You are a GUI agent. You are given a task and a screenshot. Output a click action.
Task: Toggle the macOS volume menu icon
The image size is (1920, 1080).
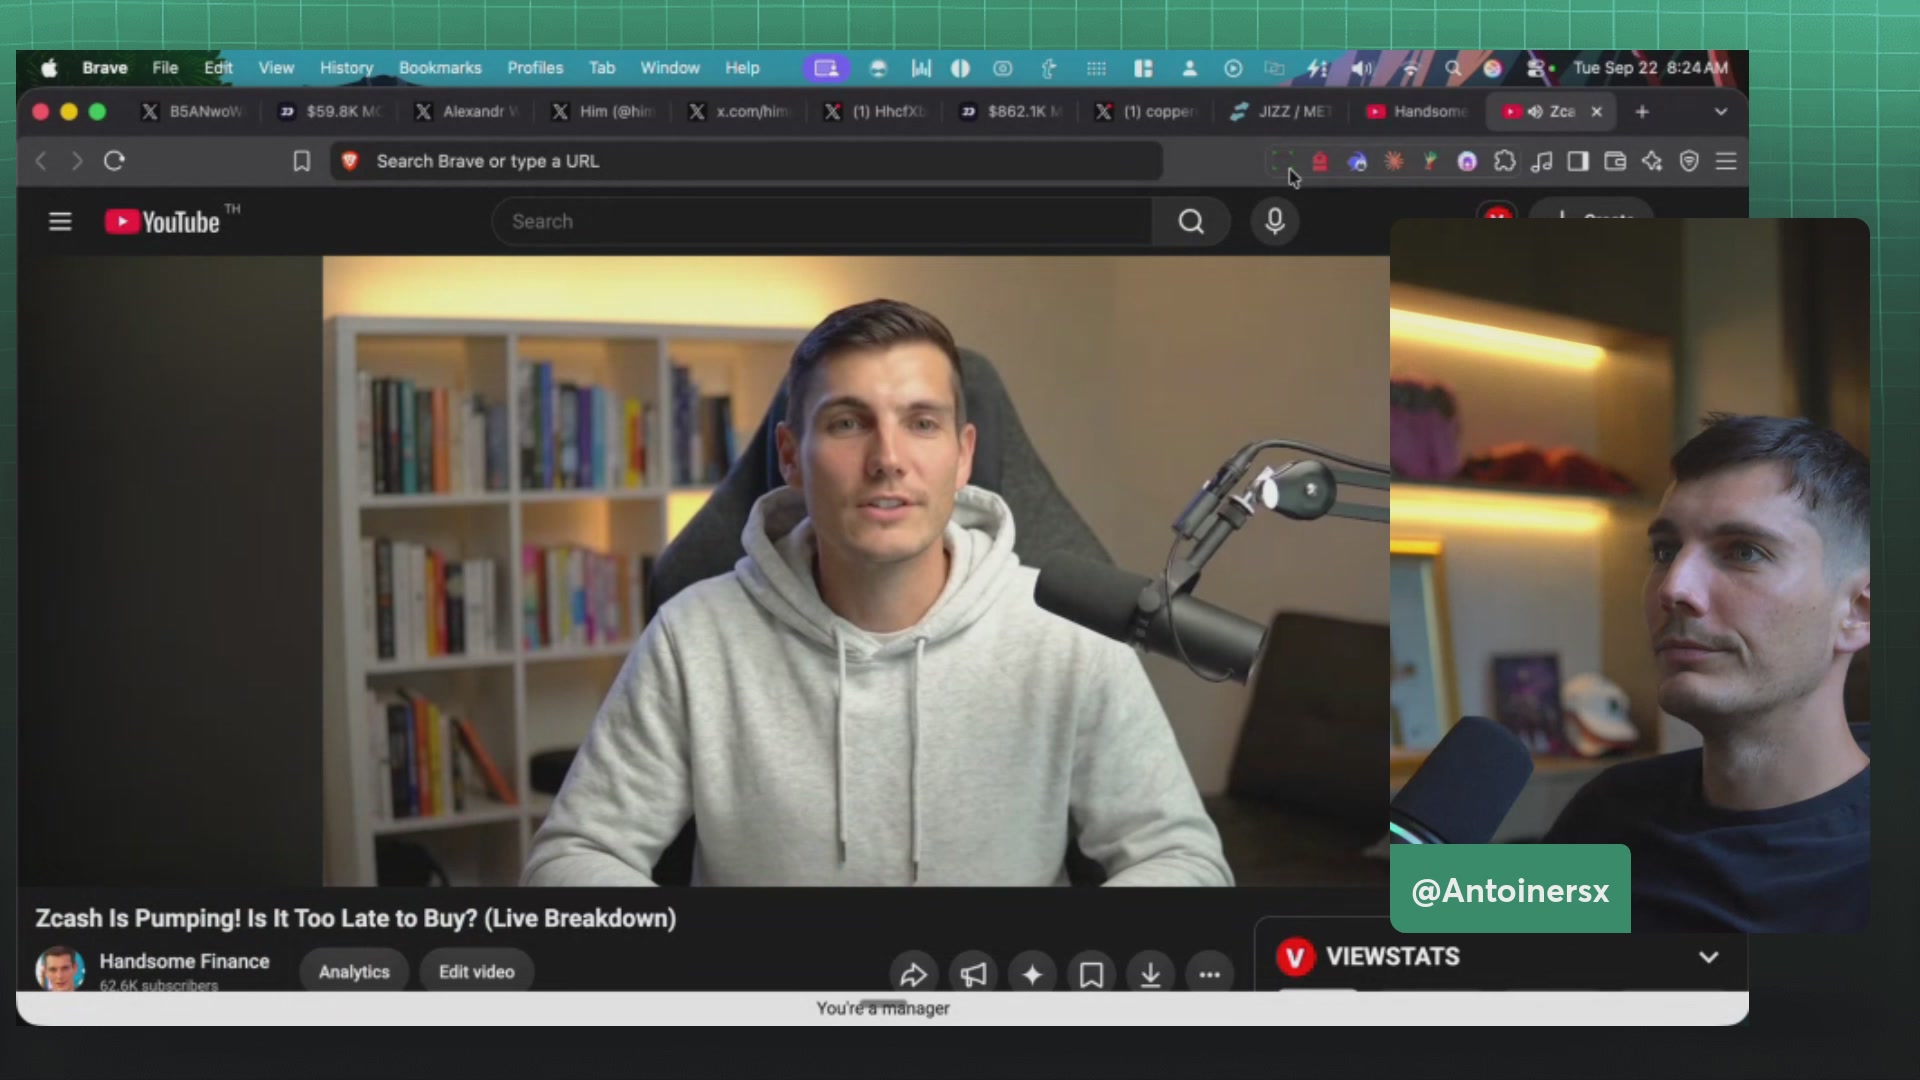[x=1362, y=68]
